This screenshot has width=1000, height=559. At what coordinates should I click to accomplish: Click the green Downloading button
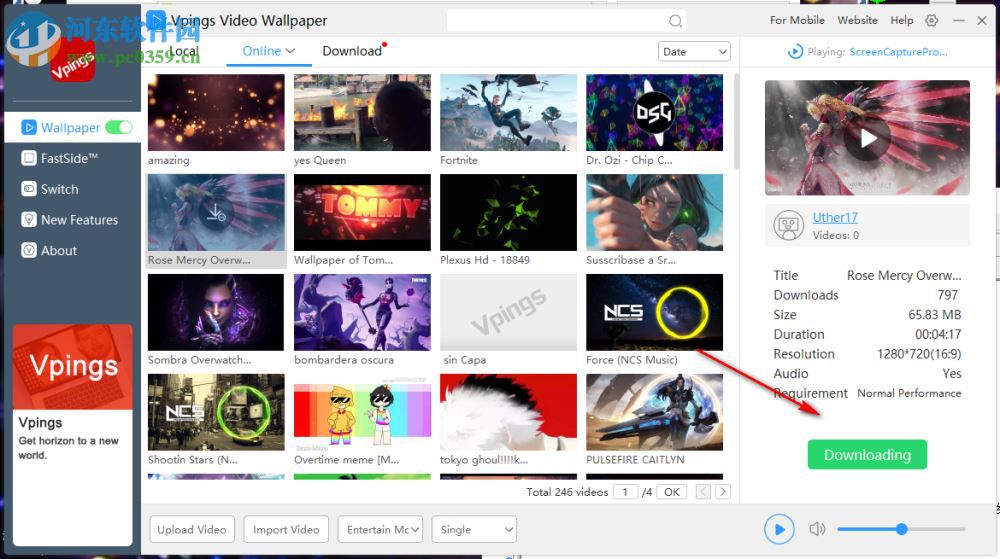pos(867,454)
